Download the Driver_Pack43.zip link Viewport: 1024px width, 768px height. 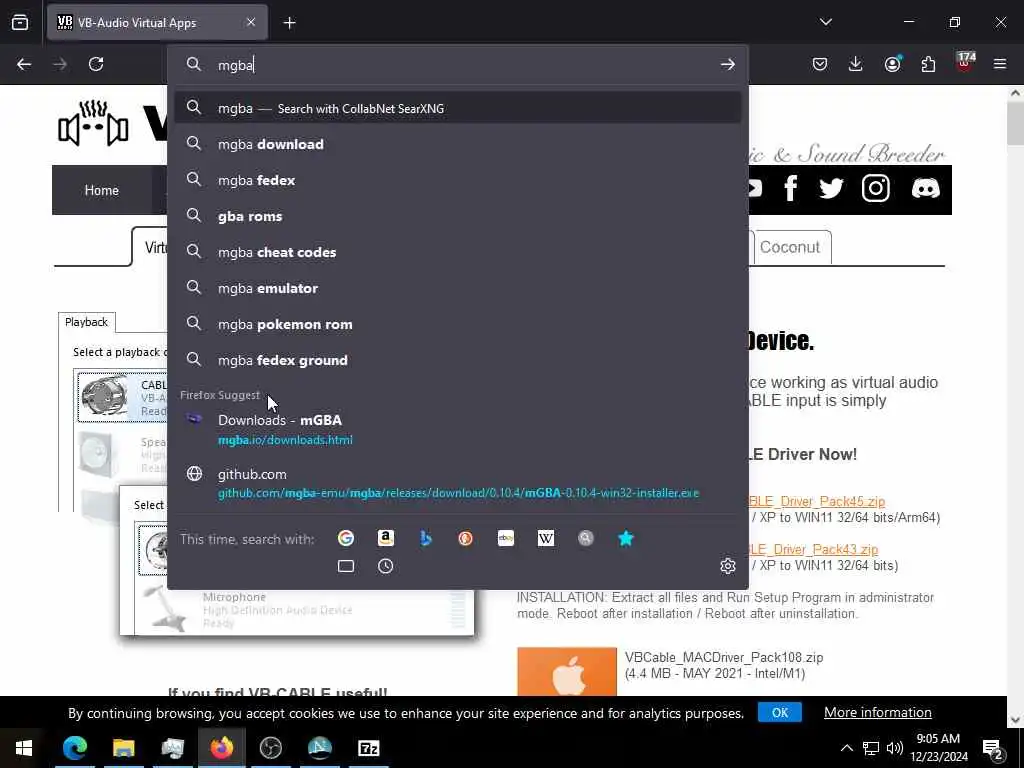[814, 549]
